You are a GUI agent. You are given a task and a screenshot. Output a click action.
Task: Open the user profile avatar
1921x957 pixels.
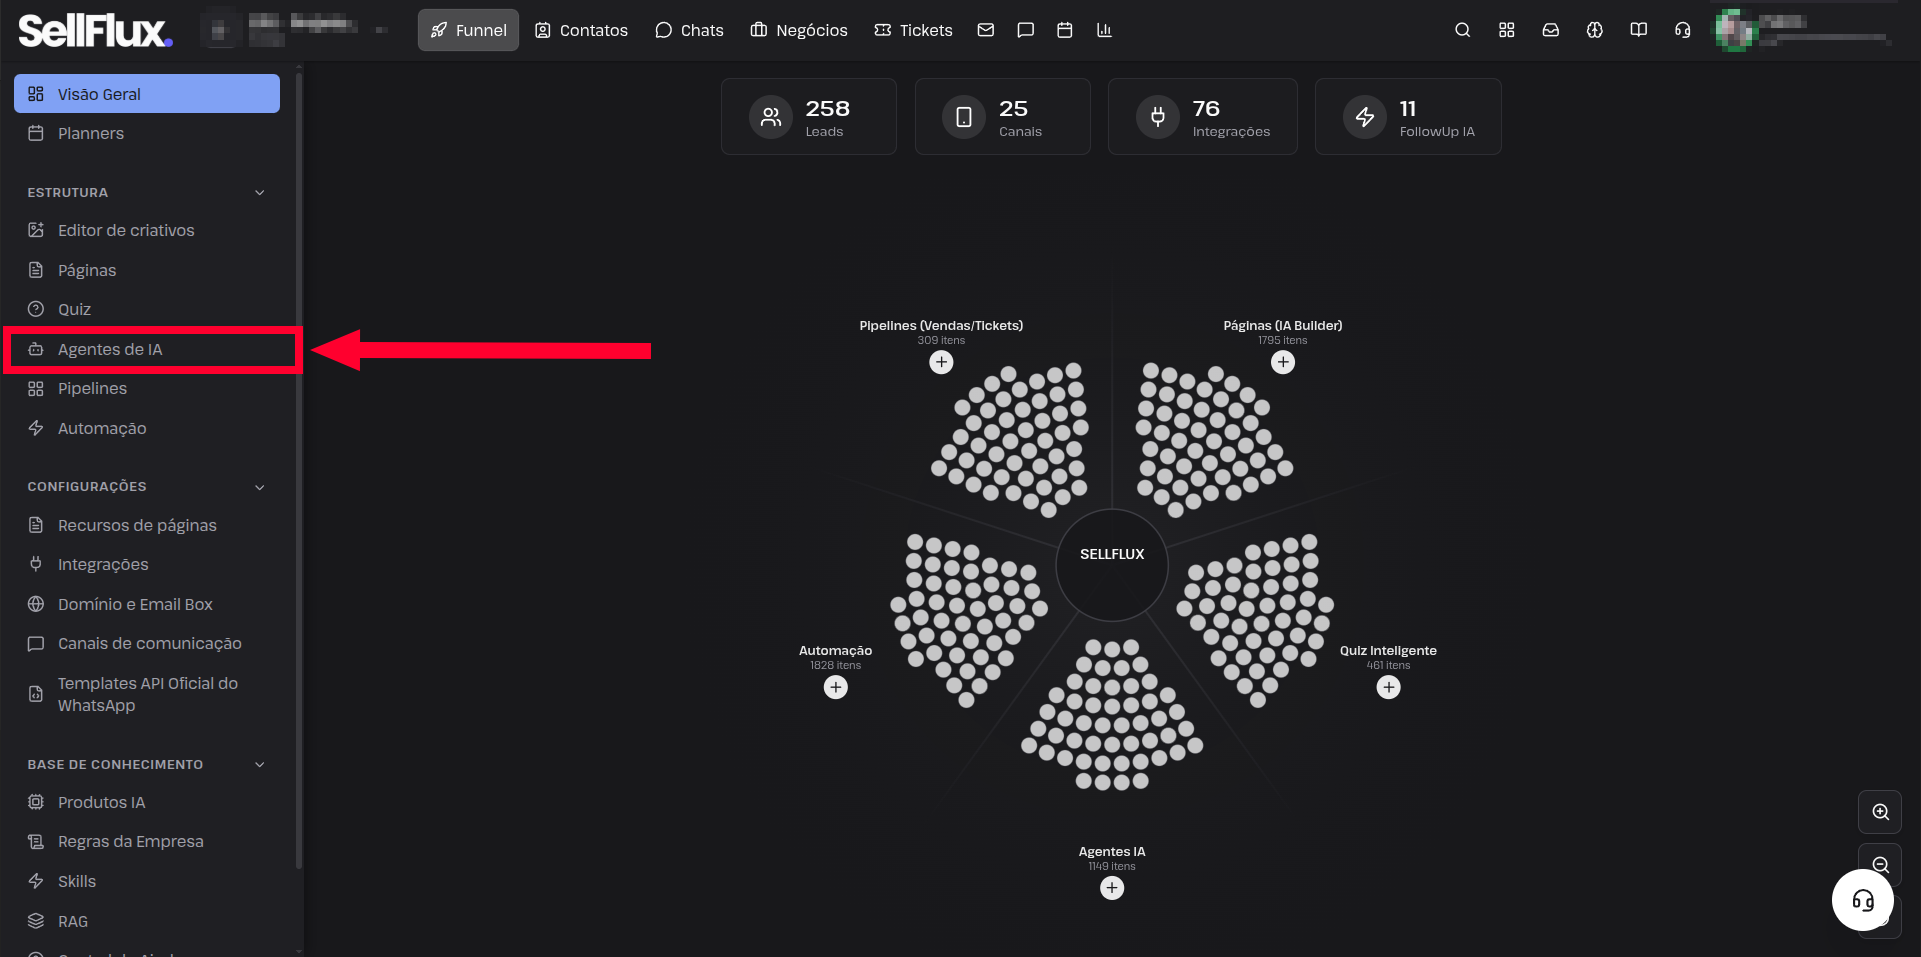[x=1736, y=30]
